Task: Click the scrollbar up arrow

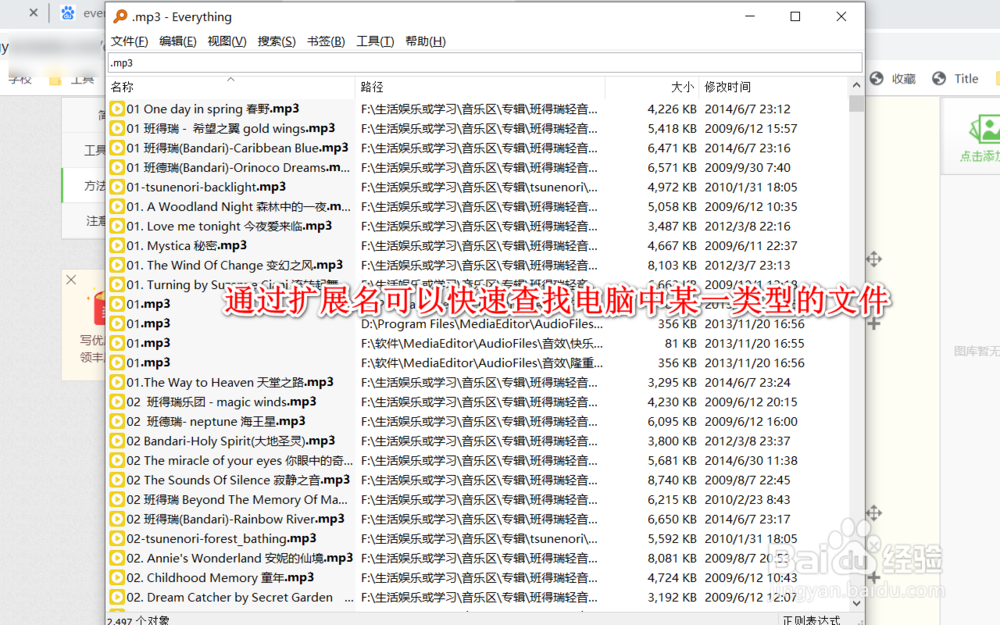Action: [x=857, y=85]
